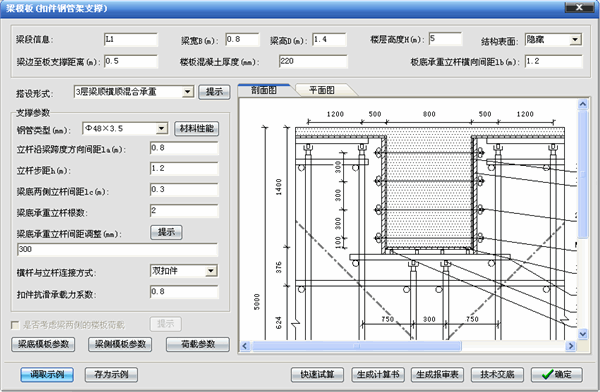Toggle 是否考虑梁两侧的楼板荷载 checkbox
The width and height of the screenshot is (600, 392).
15,325
